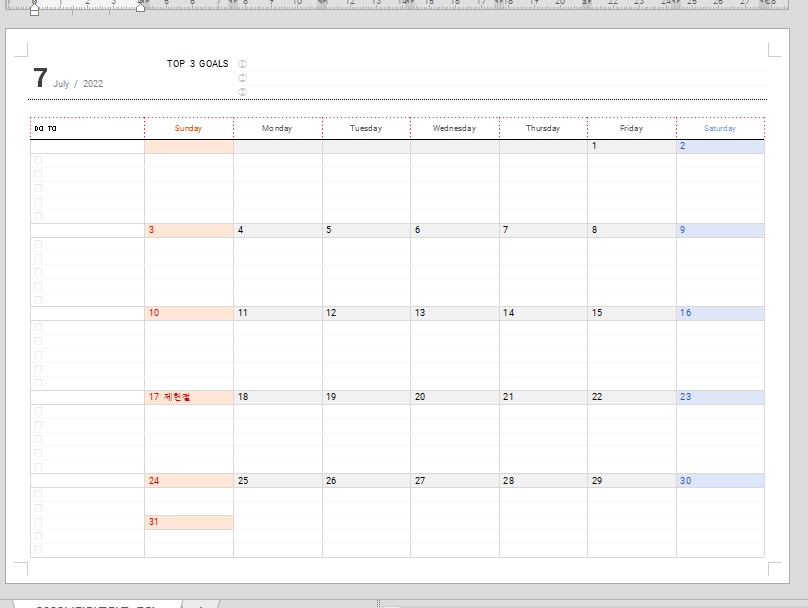The width and height of the screenshot is (808, 608).
Task: Click the large month number 7
Action: pyautogui.click(x=40, y=78)
